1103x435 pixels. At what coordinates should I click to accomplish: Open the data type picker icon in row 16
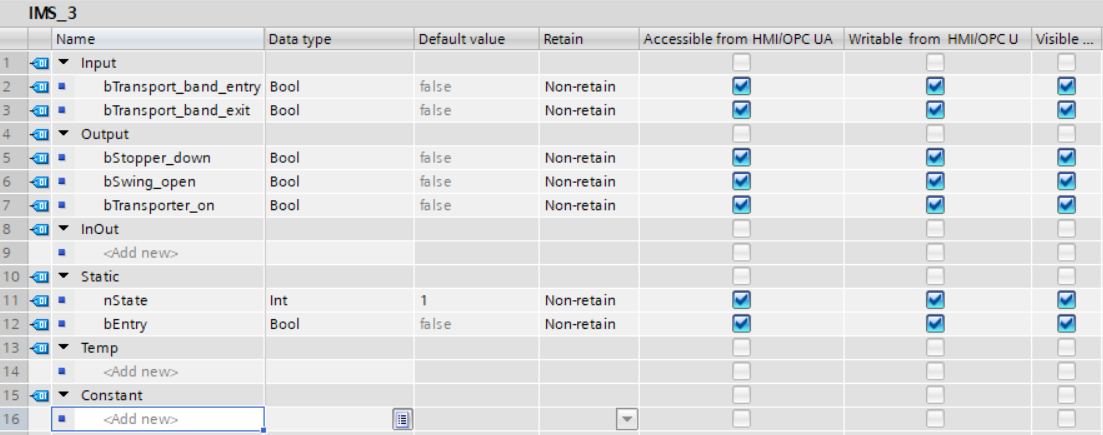pyautogui.click(x=402, y=420)
